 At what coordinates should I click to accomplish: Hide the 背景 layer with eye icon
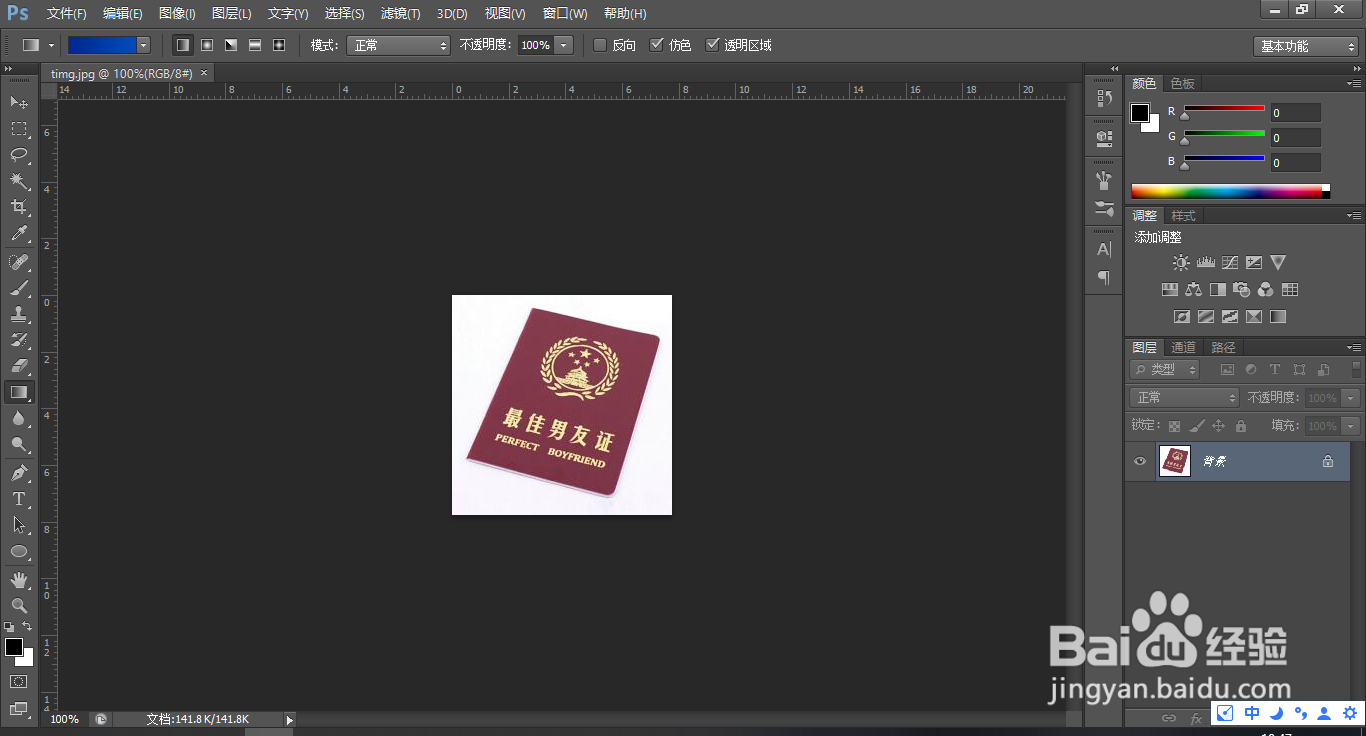coord(1140,461)
